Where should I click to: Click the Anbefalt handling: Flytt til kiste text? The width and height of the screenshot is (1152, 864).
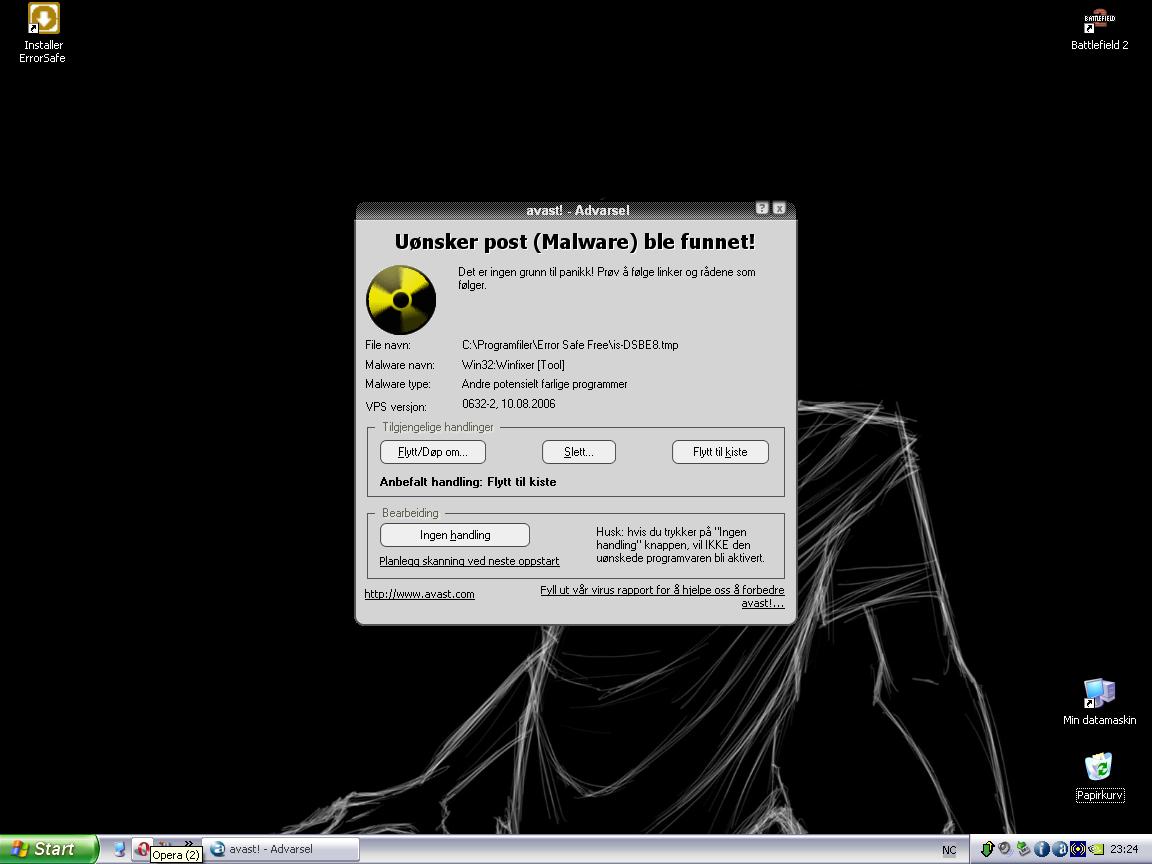point(468,482)
